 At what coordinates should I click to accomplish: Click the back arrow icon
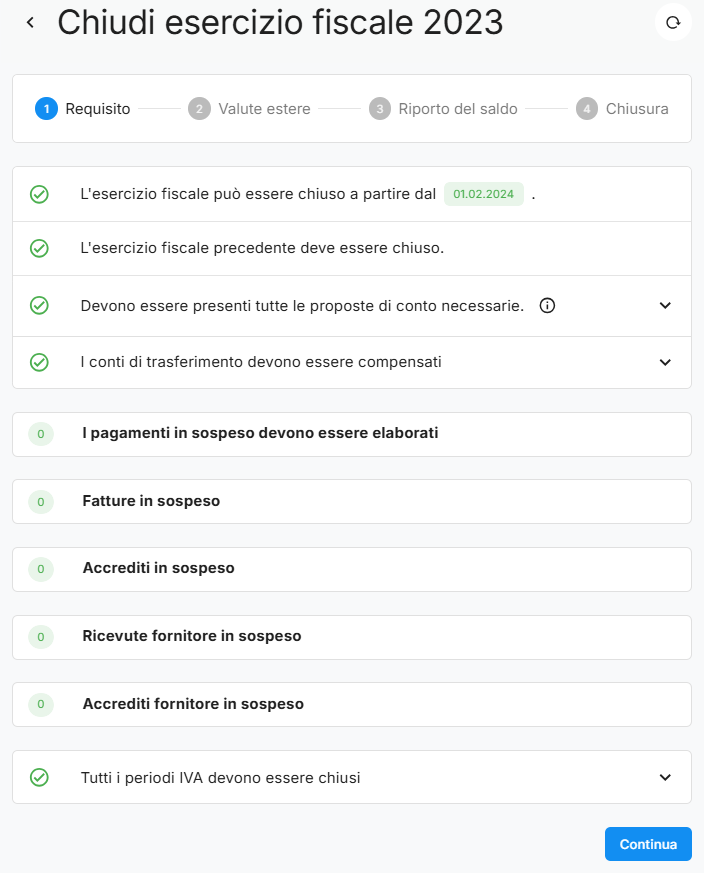(x=30, y=22)
